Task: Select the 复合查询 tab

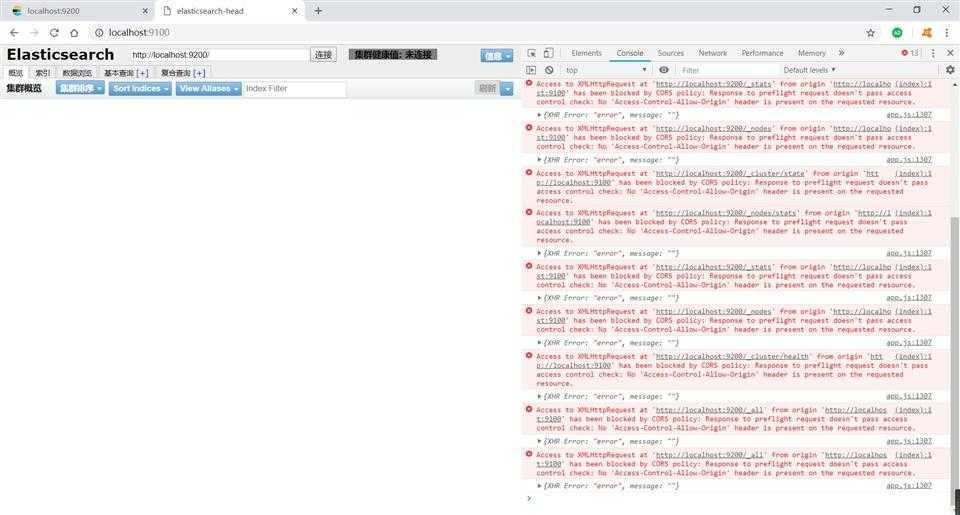Action: (x=175, y=73)
